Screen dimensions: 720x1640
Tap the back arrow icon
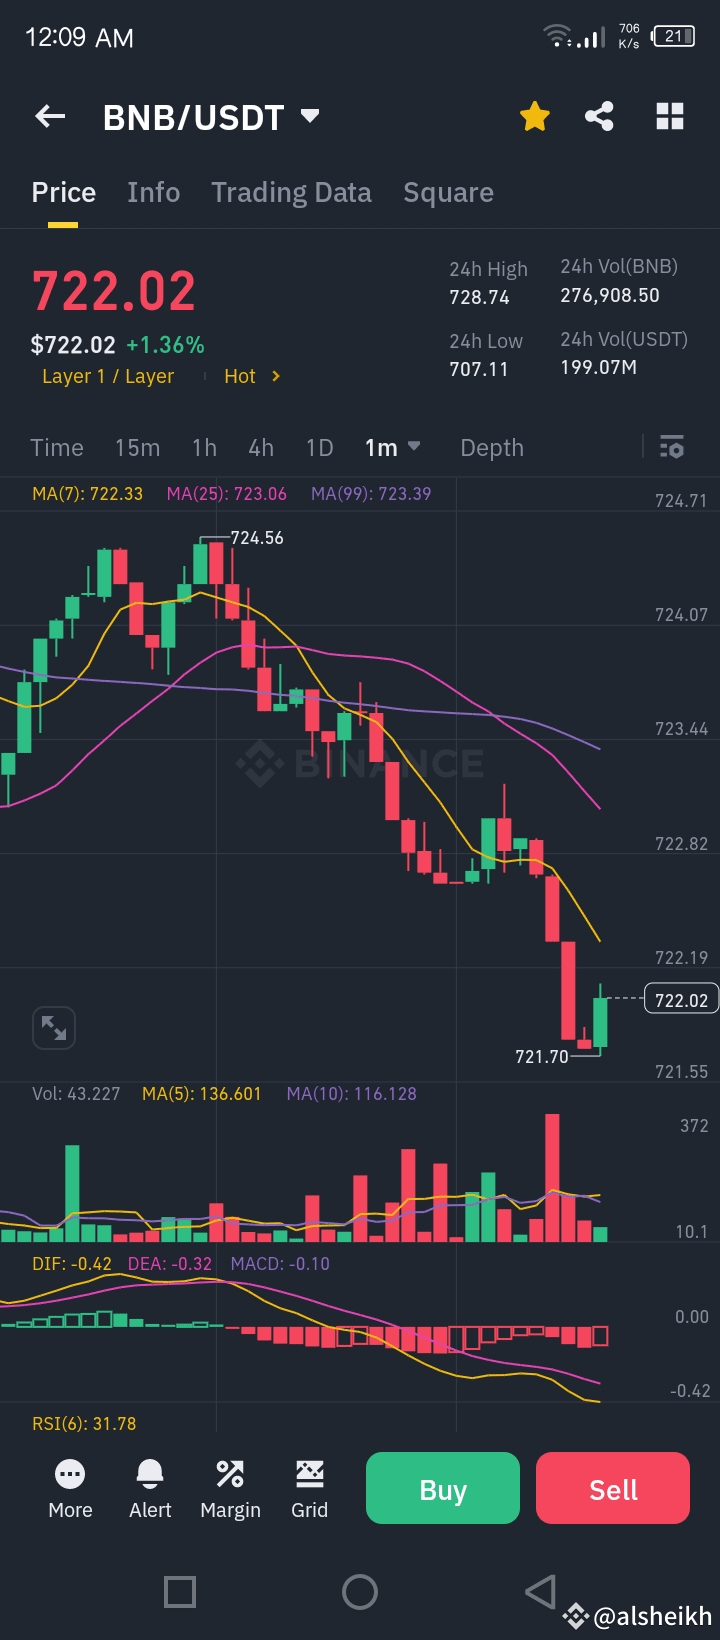[50, 117]
